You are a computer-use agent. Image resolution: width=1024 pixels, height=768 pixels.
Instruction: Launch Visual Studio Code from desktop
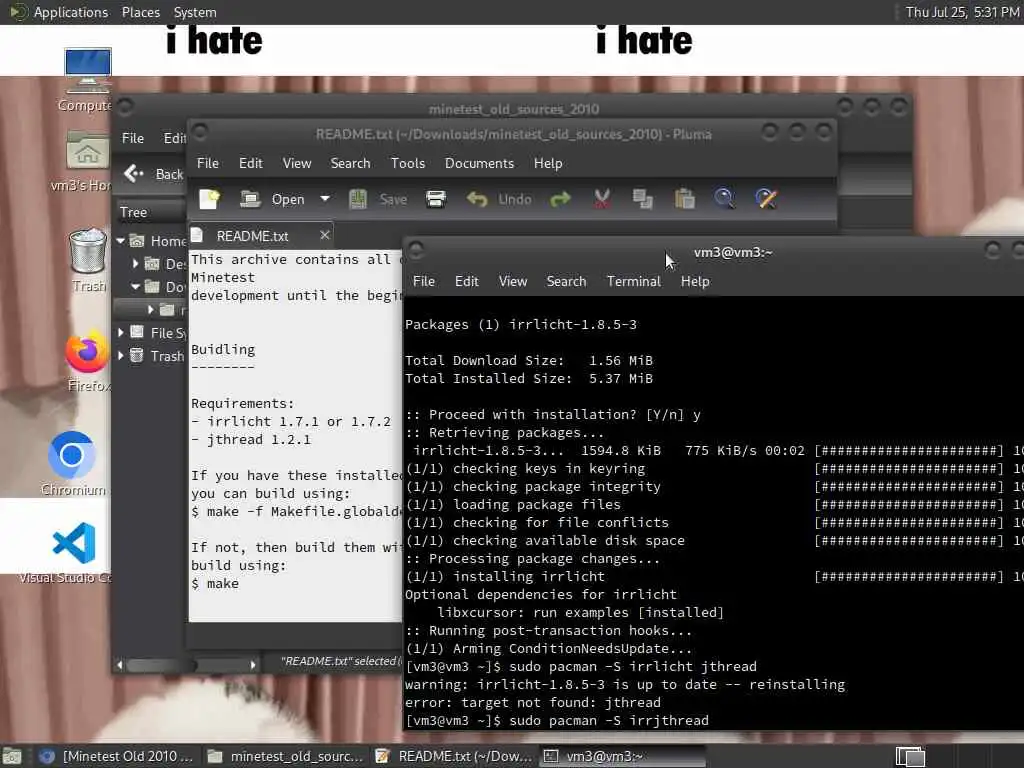(x=67, y=551)
